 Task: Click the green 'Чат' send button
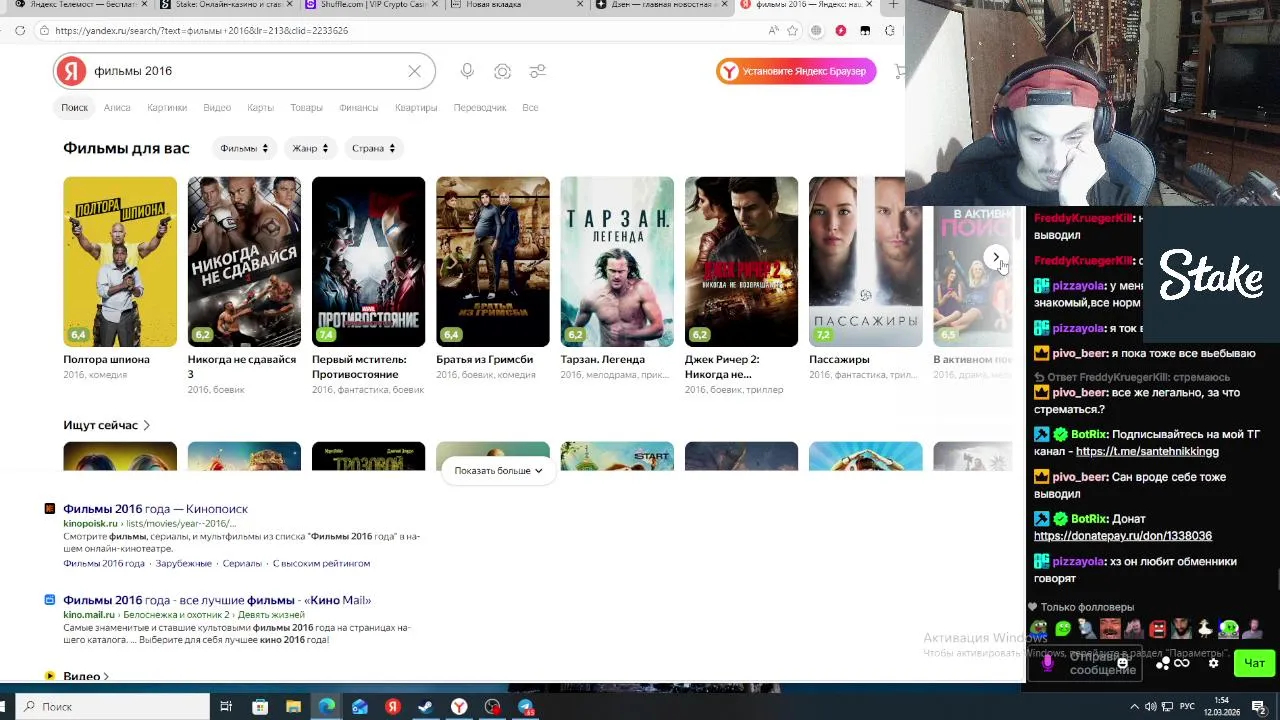tap(1254, 663)
